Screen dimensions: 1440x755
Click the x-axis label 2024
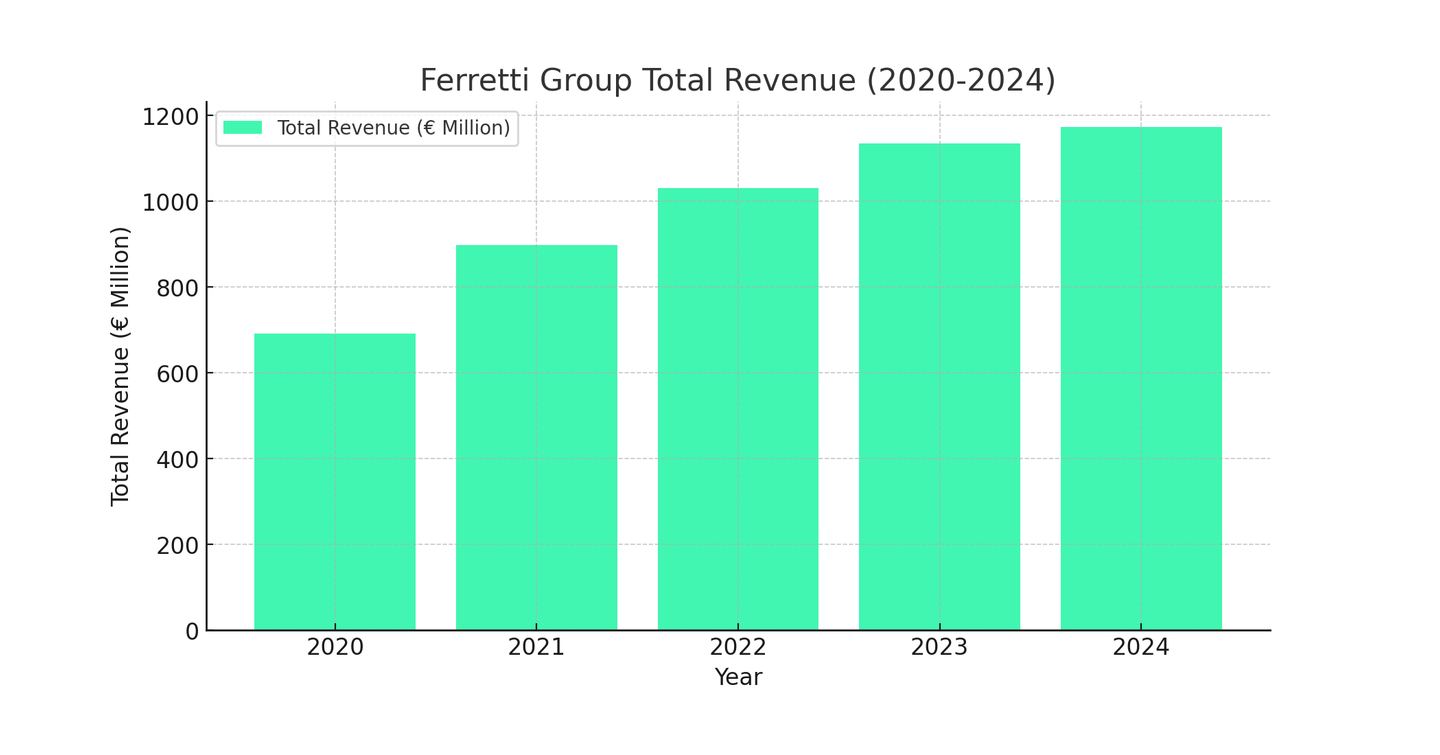click(1141, 648)
